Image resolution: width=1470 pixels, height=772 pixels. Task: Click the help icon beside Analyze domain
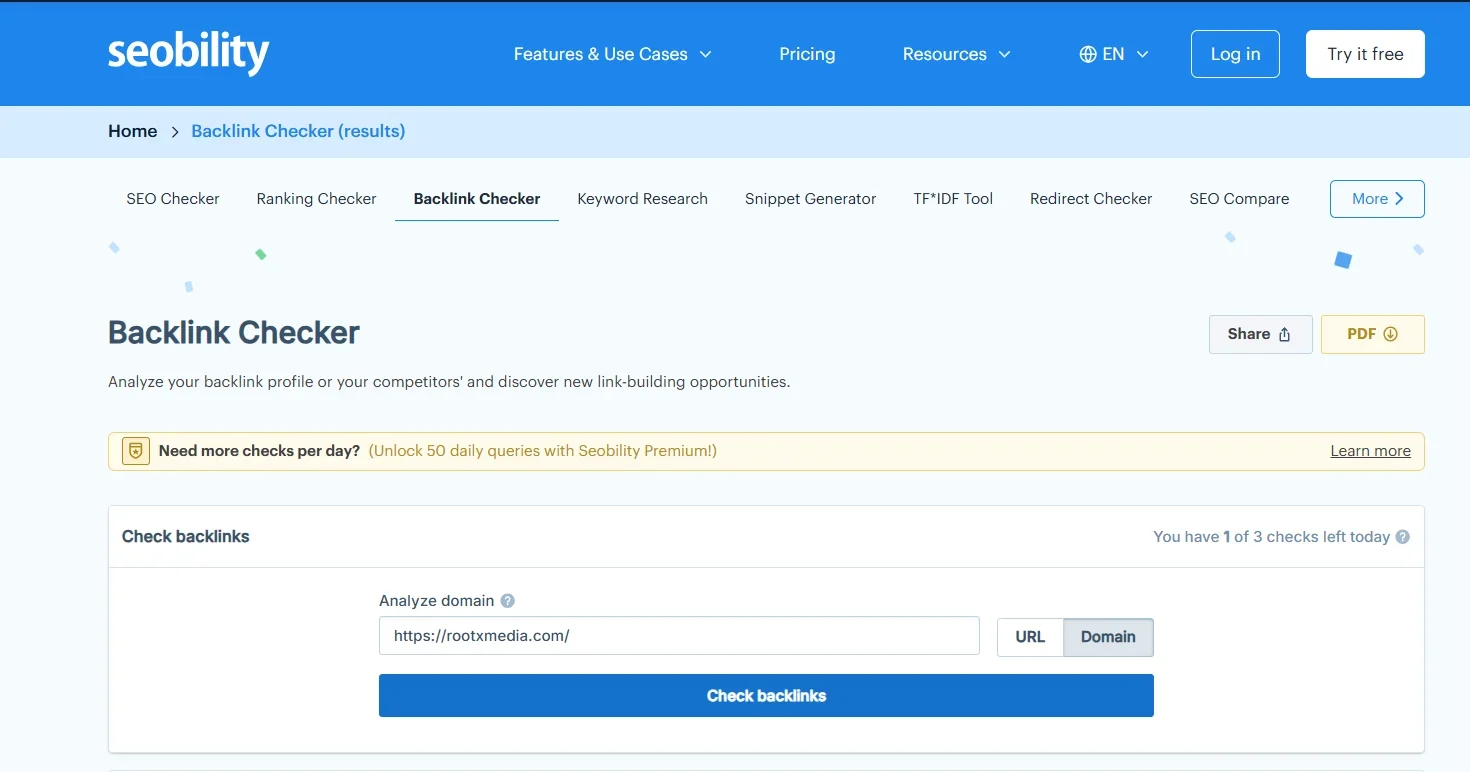[x=508, y=601]
